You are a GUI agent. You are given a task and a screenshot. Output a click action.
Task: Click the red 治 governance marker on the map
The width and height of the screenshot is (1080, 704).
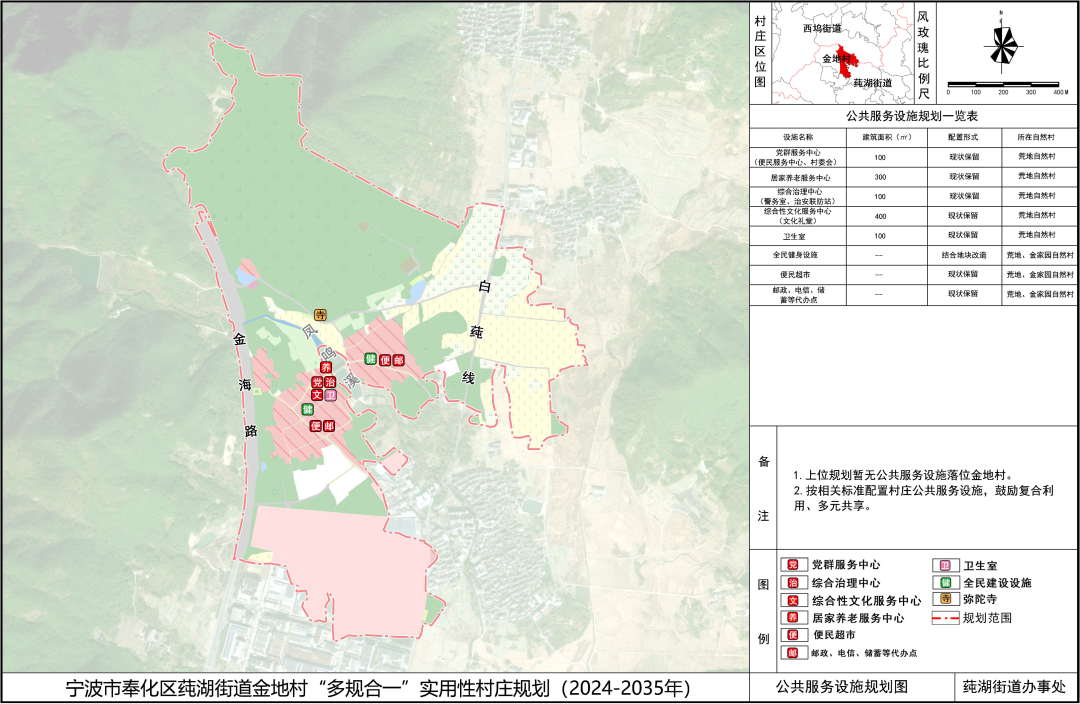[x=331, y=383]
